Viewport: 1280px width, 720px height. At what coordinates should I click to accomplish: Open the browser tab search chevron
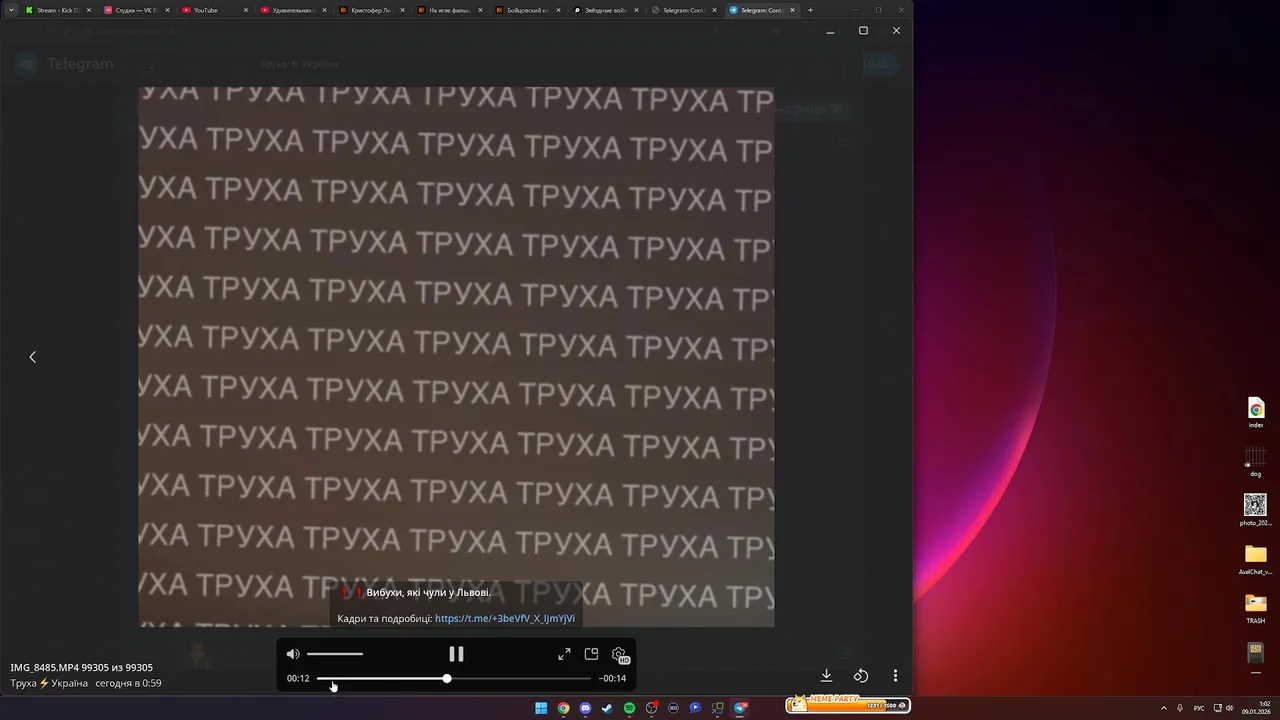click(x=10, y=10)
